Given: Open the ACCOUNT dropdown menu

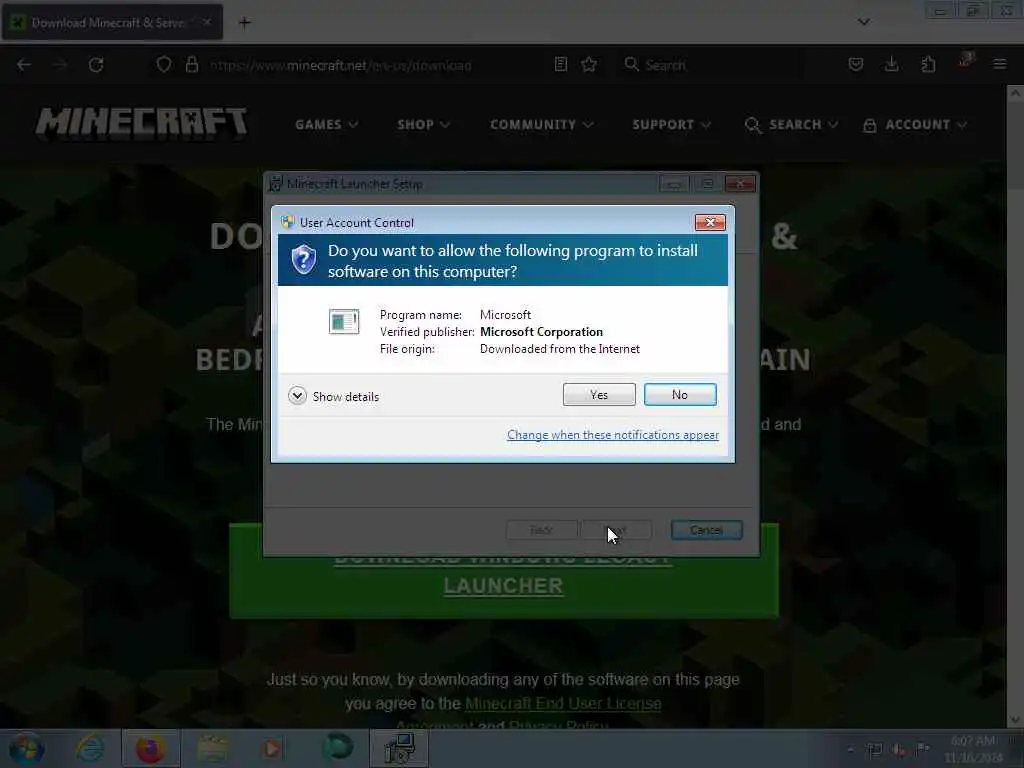Looking at the screenshot, I should tap(914, 125).
